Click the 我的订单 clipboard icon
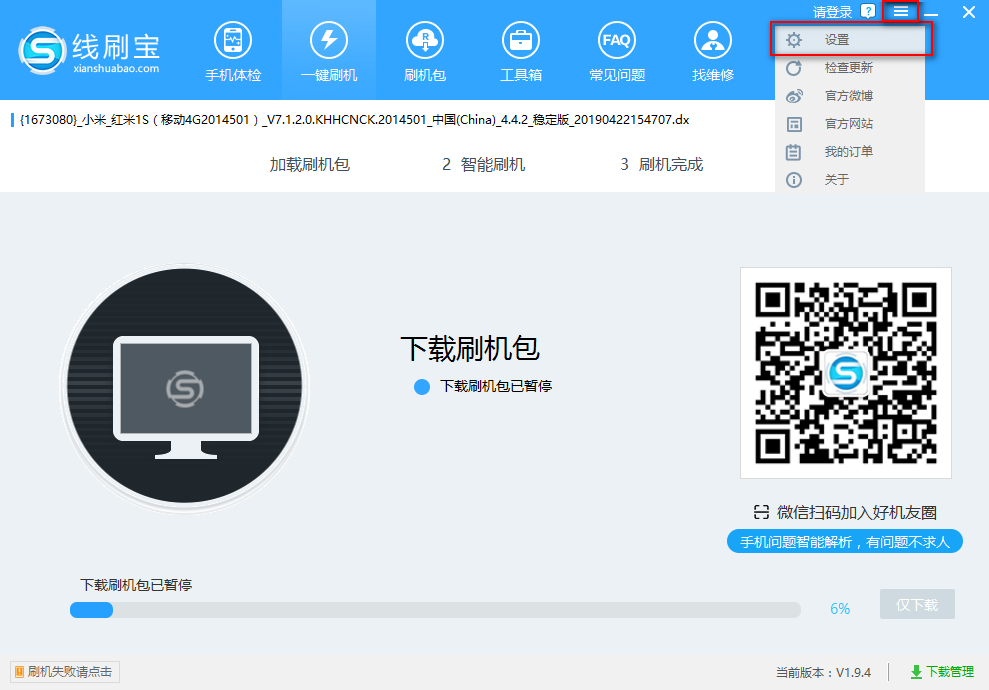Image resolution: width=989 pixels, height=690 pixels. pos(793,152)
